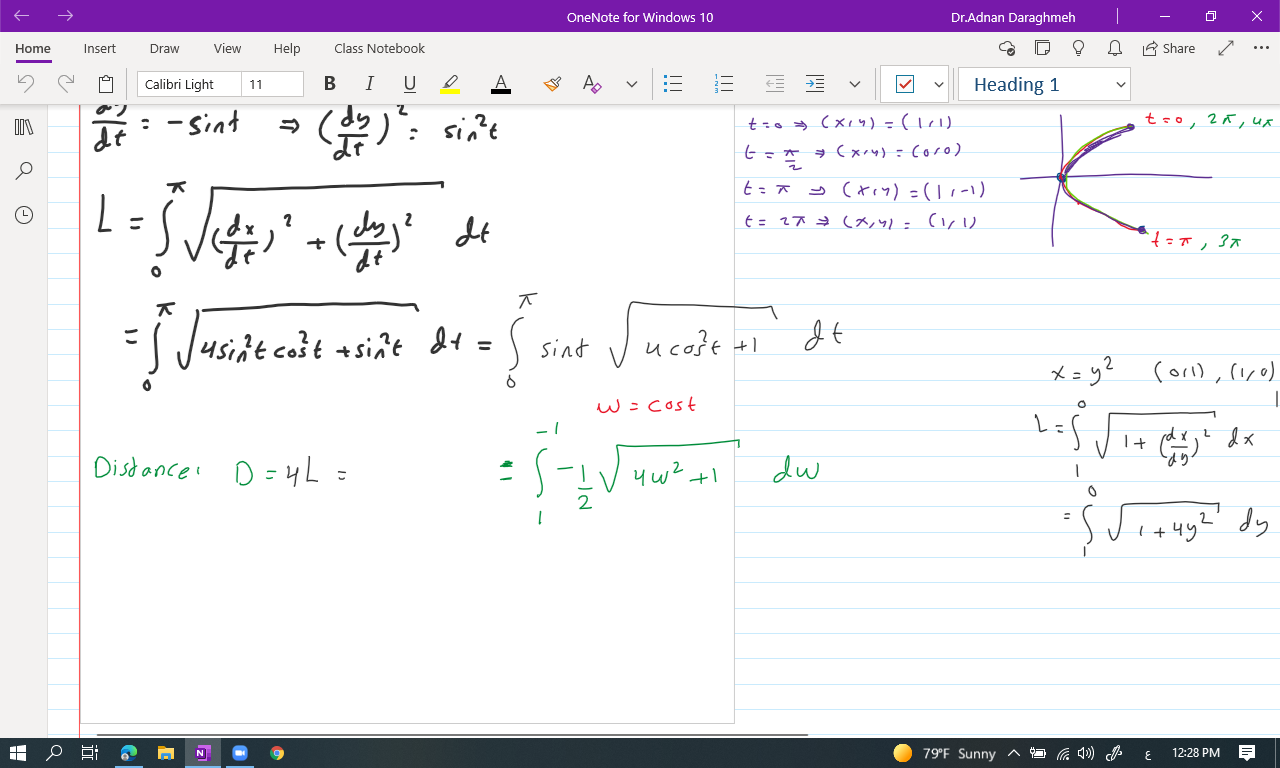
Task: Open the Zoom app in taskbar
Action: click(x=240, y=753)
